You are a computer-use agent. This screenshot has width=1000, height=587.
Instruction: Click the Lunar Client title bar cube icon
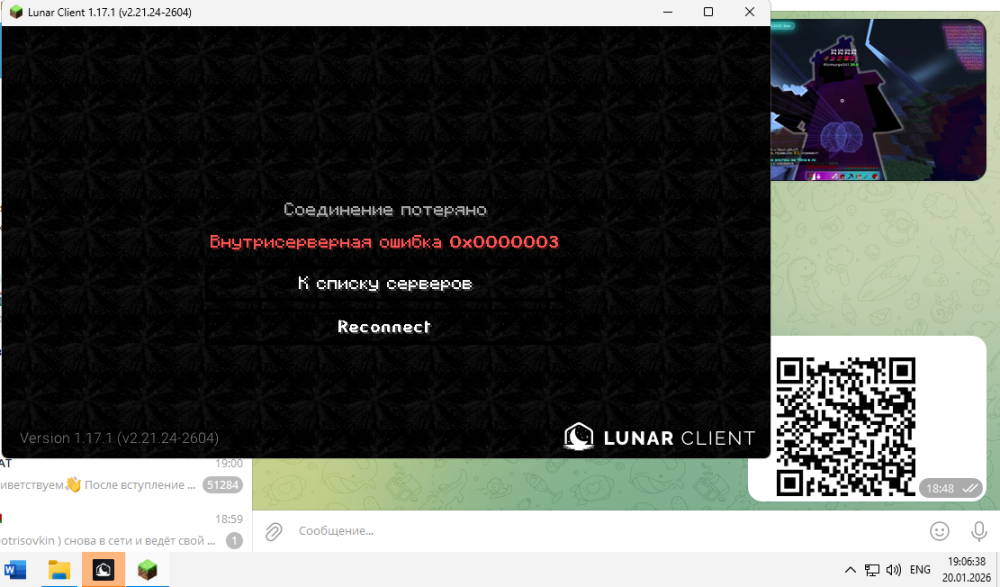(x=16, y=12)
